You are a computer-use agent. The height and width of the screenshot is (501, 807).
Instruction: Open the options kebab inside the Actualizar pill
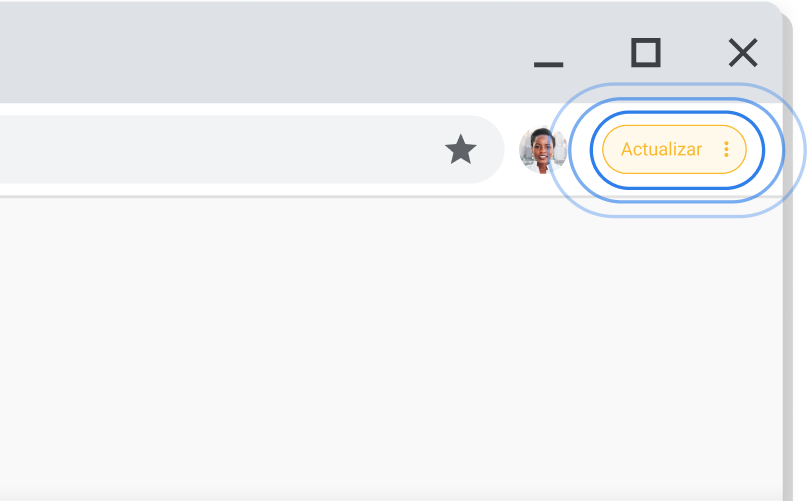click(727, 150)
